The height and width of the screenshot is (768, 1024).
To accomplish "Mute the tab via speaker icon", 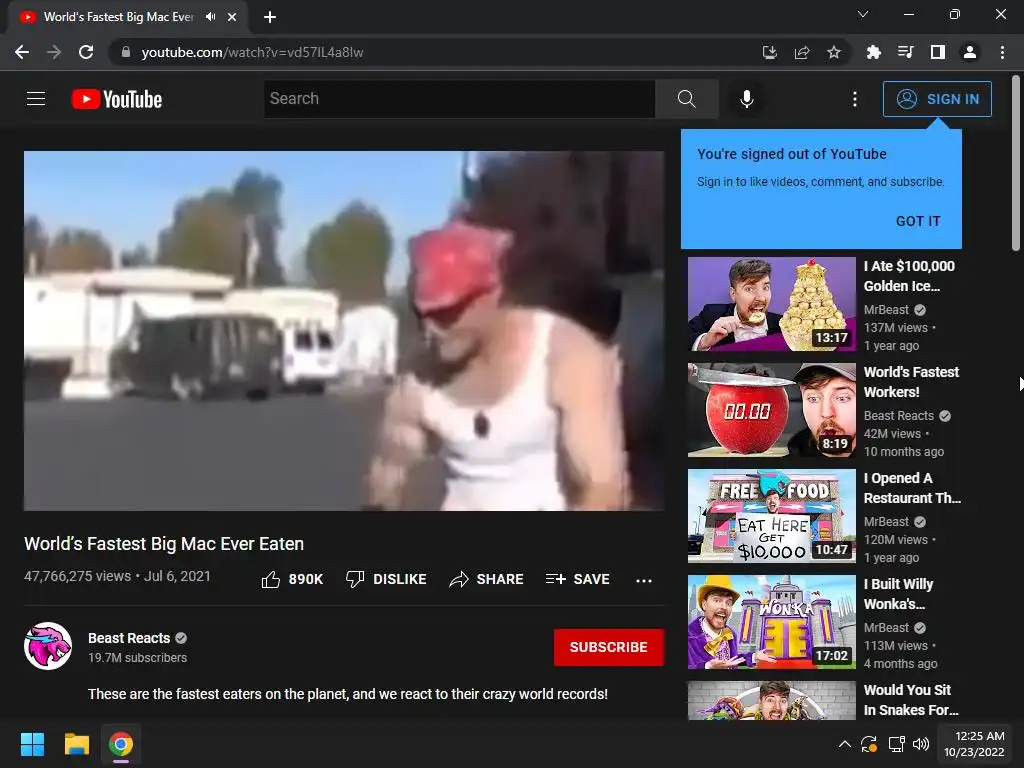I will 210,17.
